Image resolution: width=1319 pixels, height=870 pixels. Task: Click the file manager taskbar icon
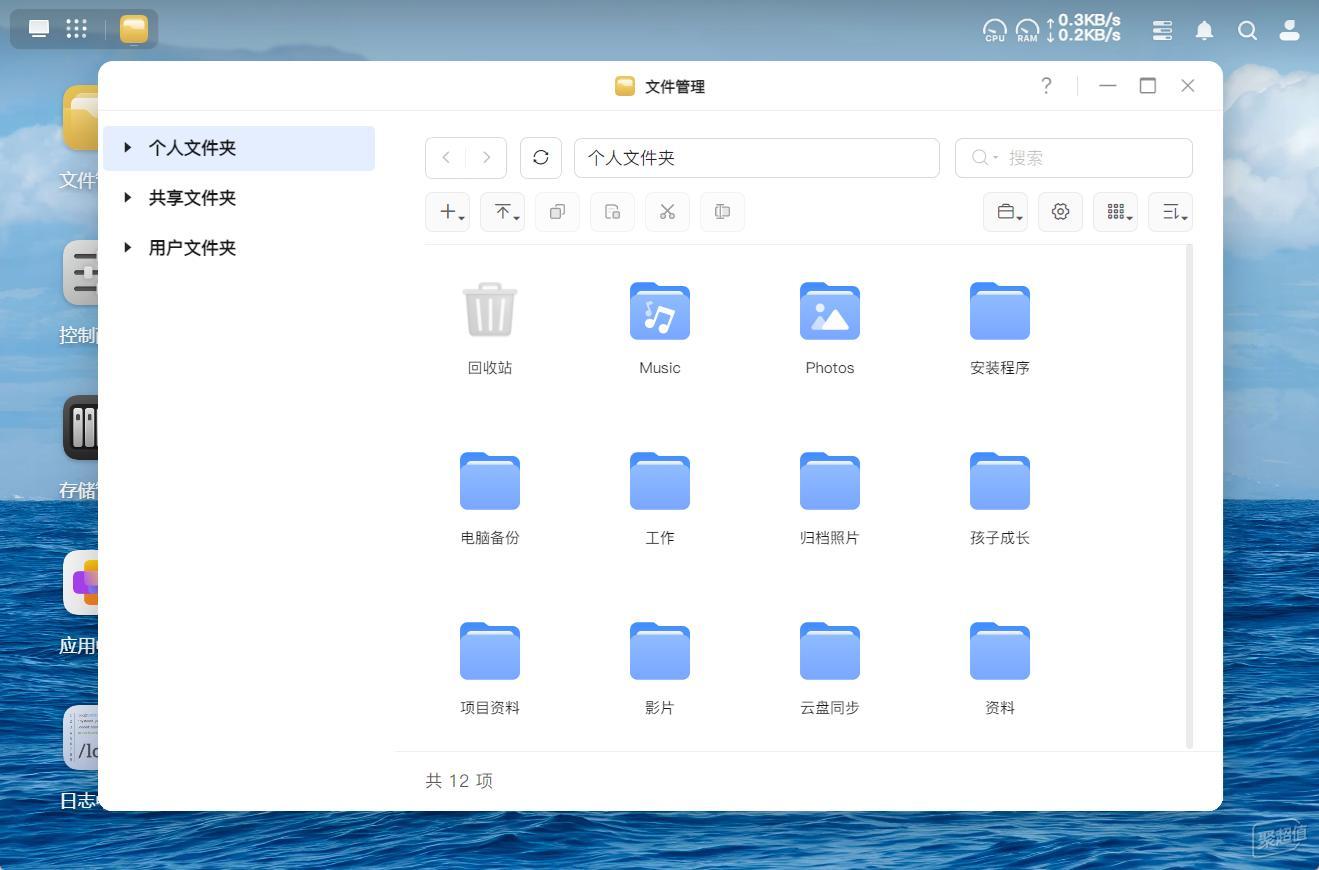[134, 29]
